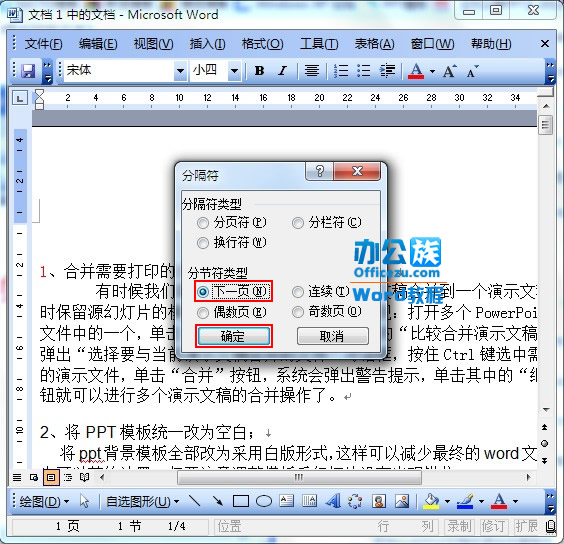Open the 视图(V) menu
Viewport: 564px width, 544px height.
(153, 44)
